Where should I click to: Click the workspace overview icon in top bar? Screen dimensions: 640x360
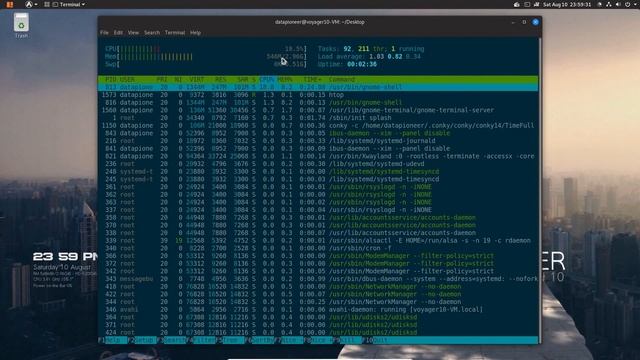click(47, 4)
